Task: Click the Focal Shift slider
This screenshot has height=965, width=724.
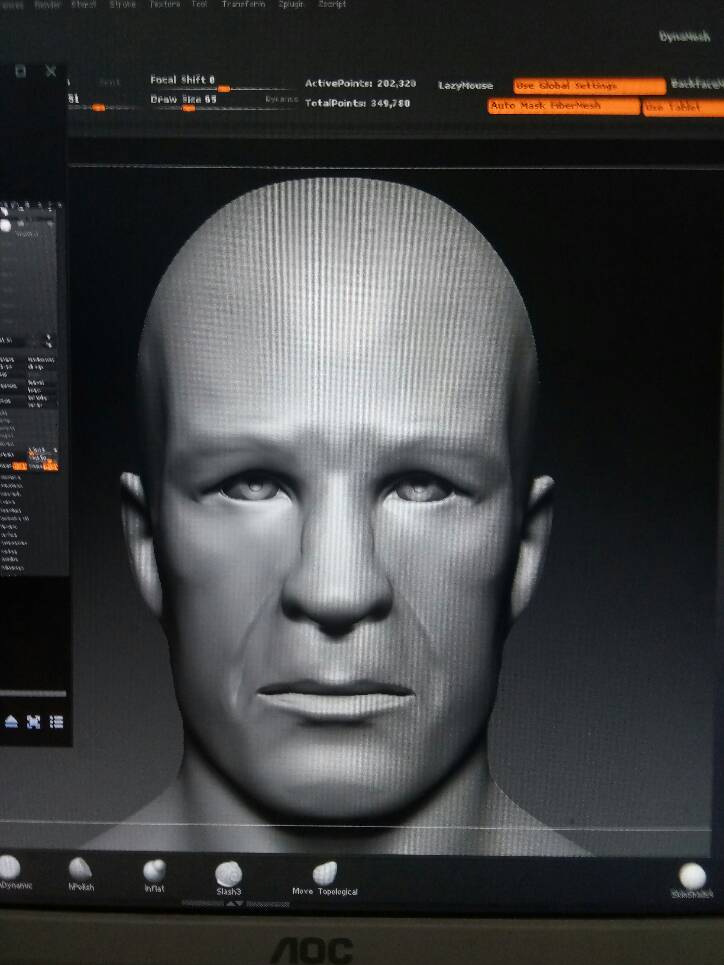Action: point(223,83)
